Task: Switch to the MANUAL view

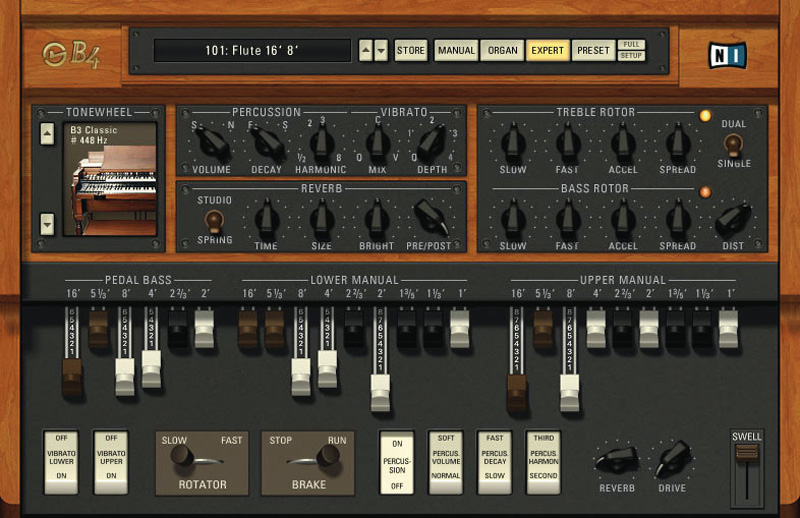Action: [x=456, y=51]
